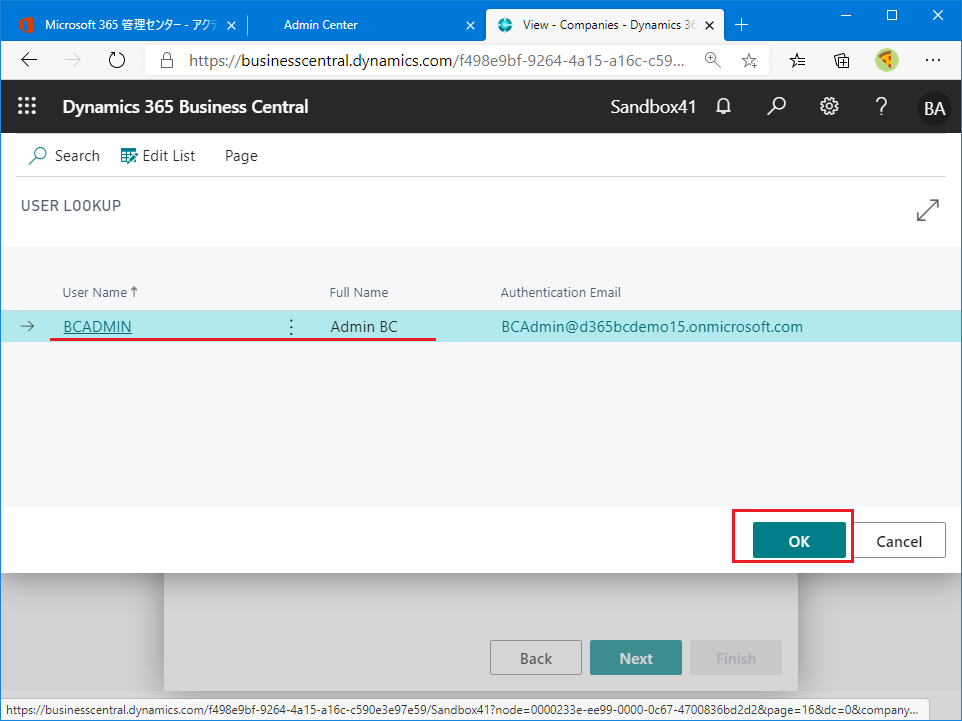This screenshot has width=962, height=721.
Task: Open a new browser tab
Action: (741, 25)
